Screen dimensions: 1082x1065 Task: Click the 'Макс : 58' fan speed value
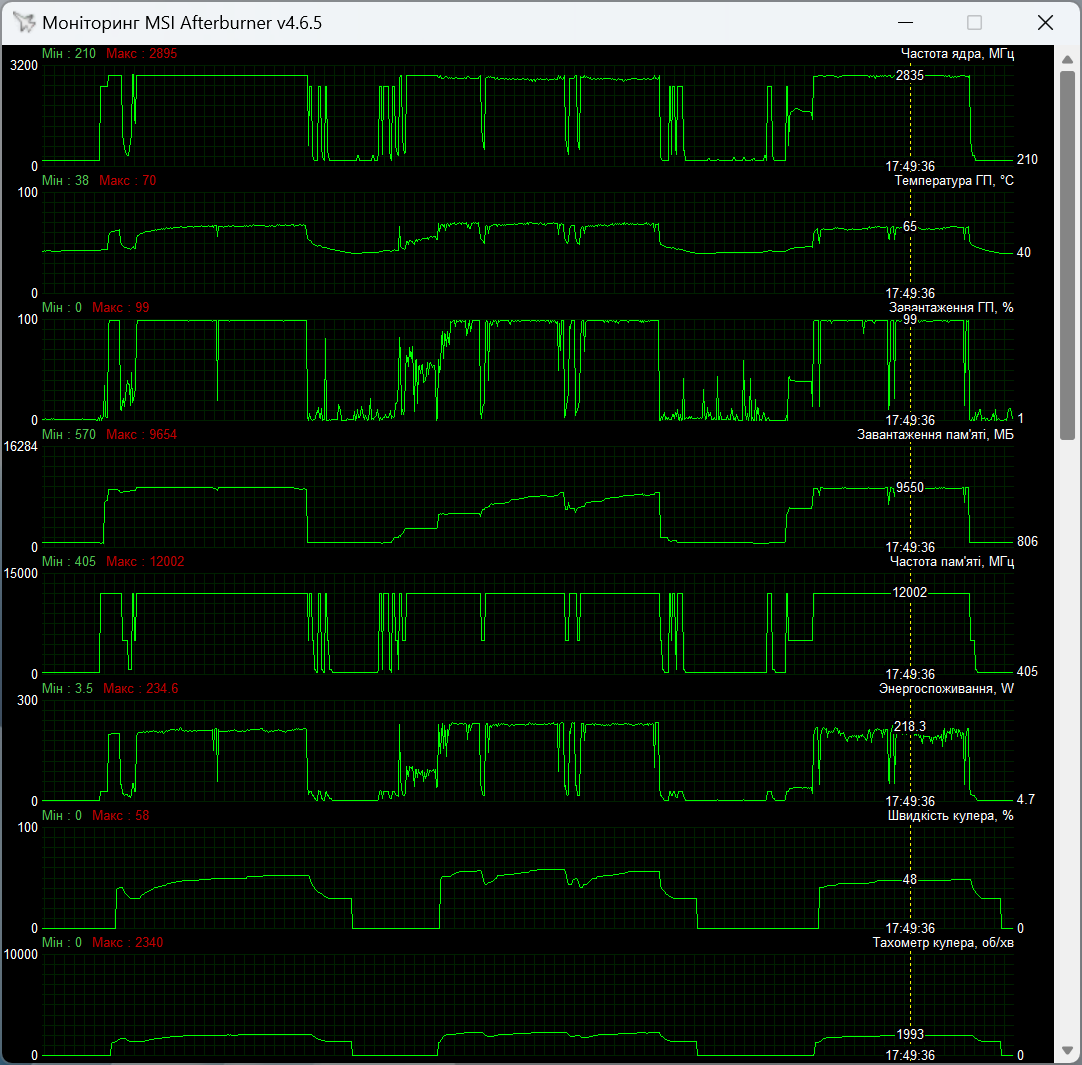[121, 815]
